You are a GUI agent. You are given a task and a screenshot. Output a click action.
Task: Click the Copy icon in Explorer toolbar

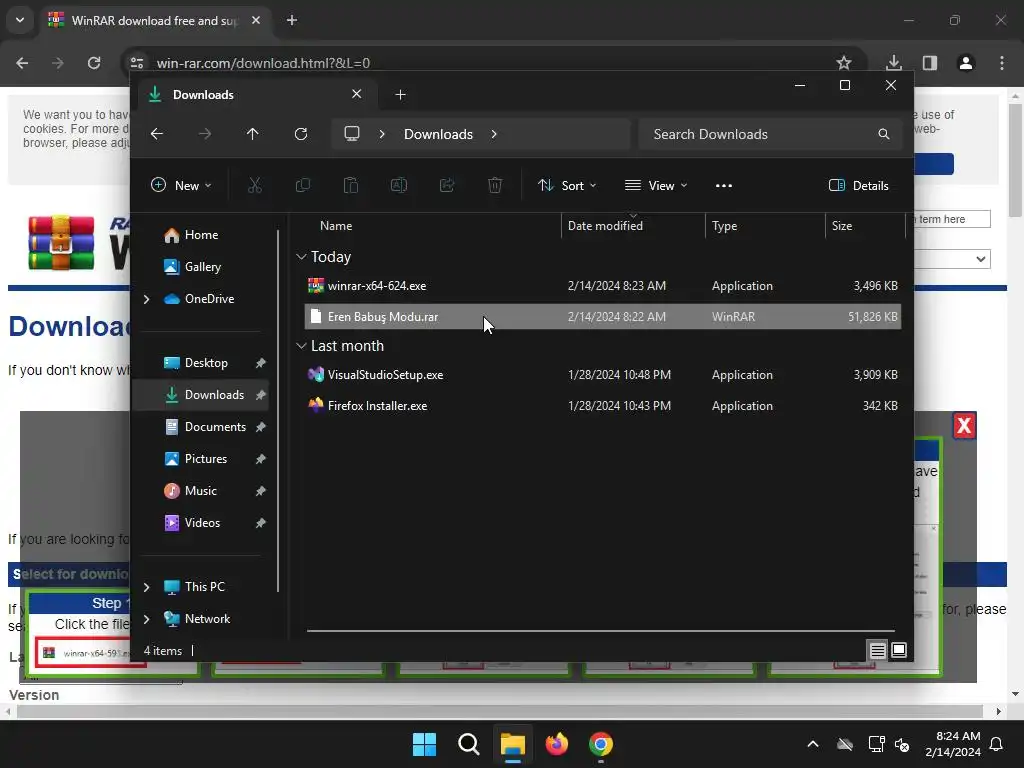[x=302, y=185]
